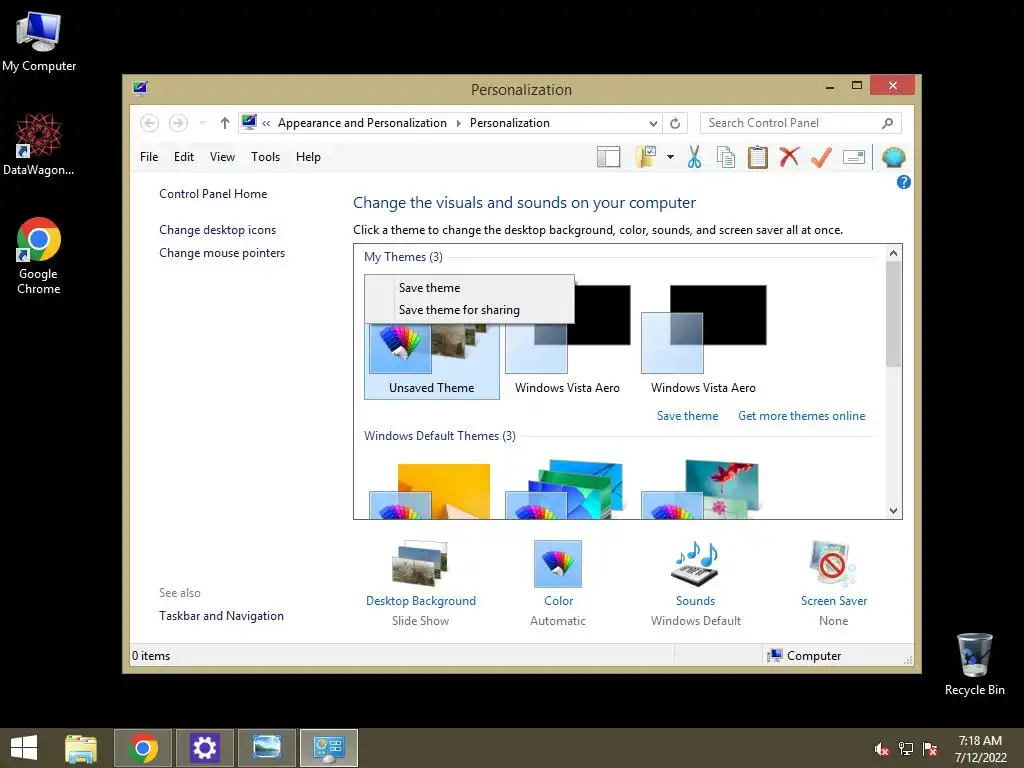This screenshot has width=1024, height=768.
Task: Open help with the blue question mark
Action: (x=904, y=182)
